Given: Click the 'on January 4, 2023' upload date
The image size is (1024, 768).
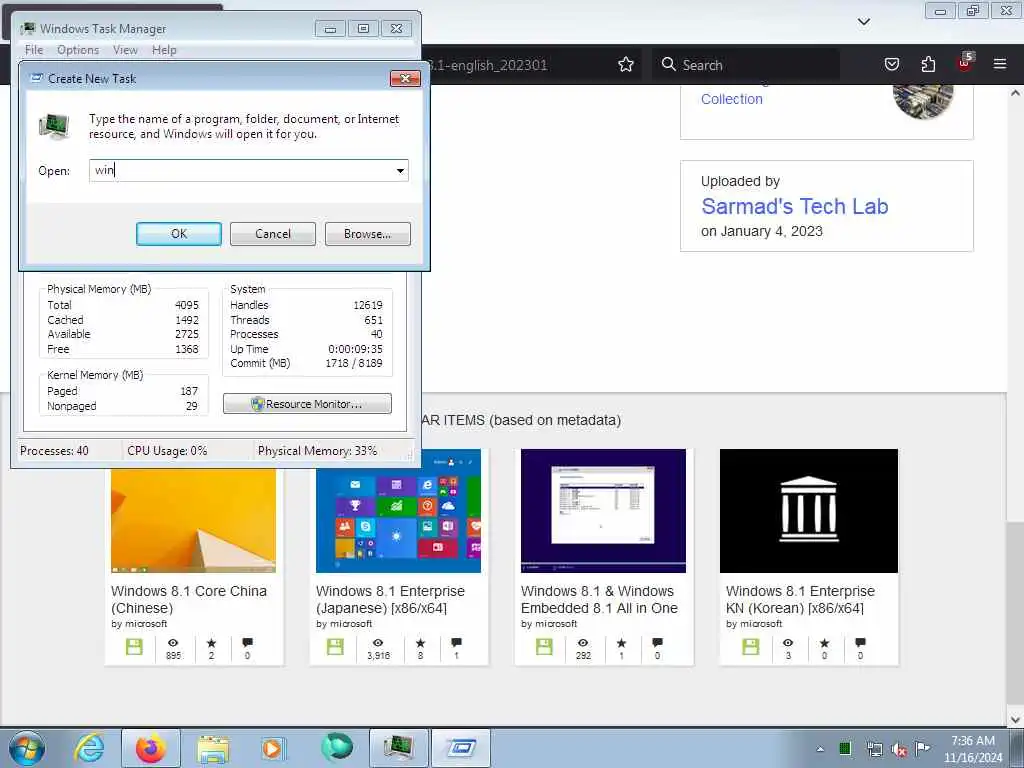Looking at the screenshot, I should coord(761,231).
